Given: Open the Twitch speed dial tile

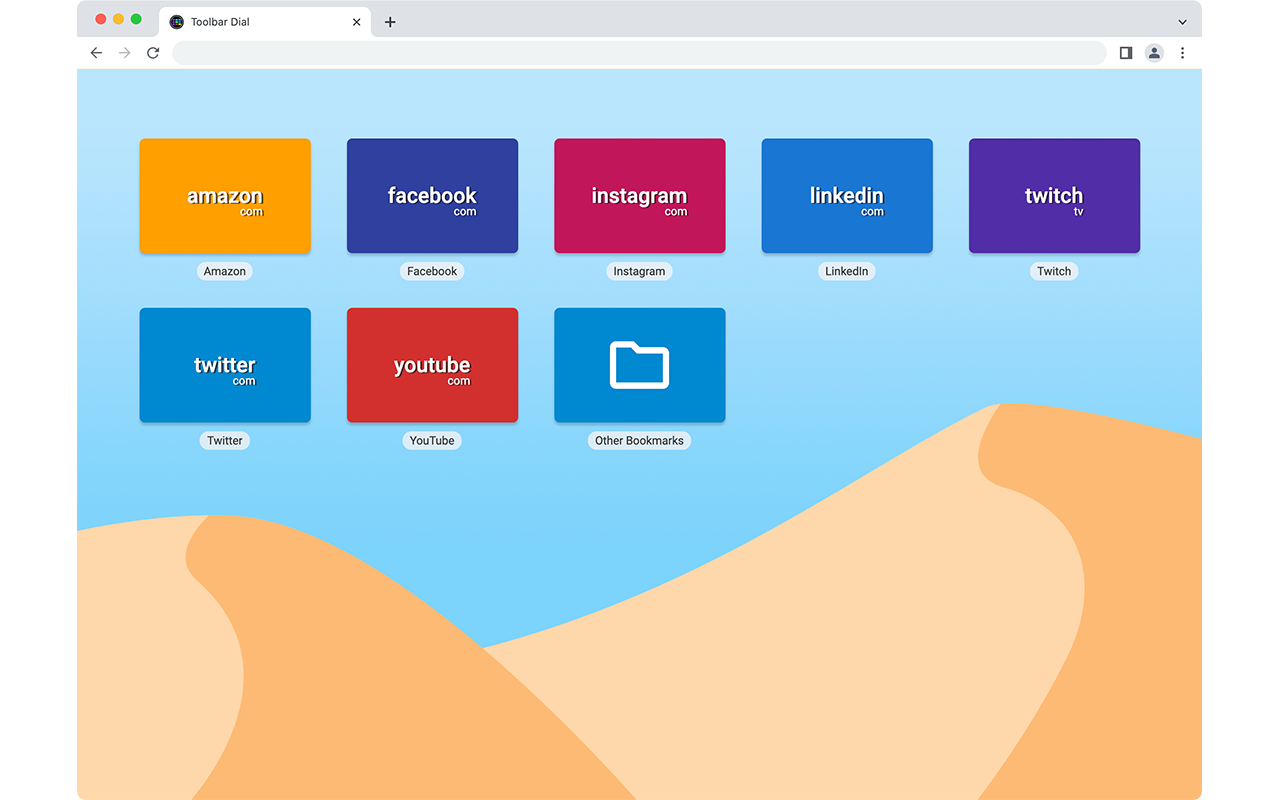Looking at the screenshot, I should [x=1054, y=196].
